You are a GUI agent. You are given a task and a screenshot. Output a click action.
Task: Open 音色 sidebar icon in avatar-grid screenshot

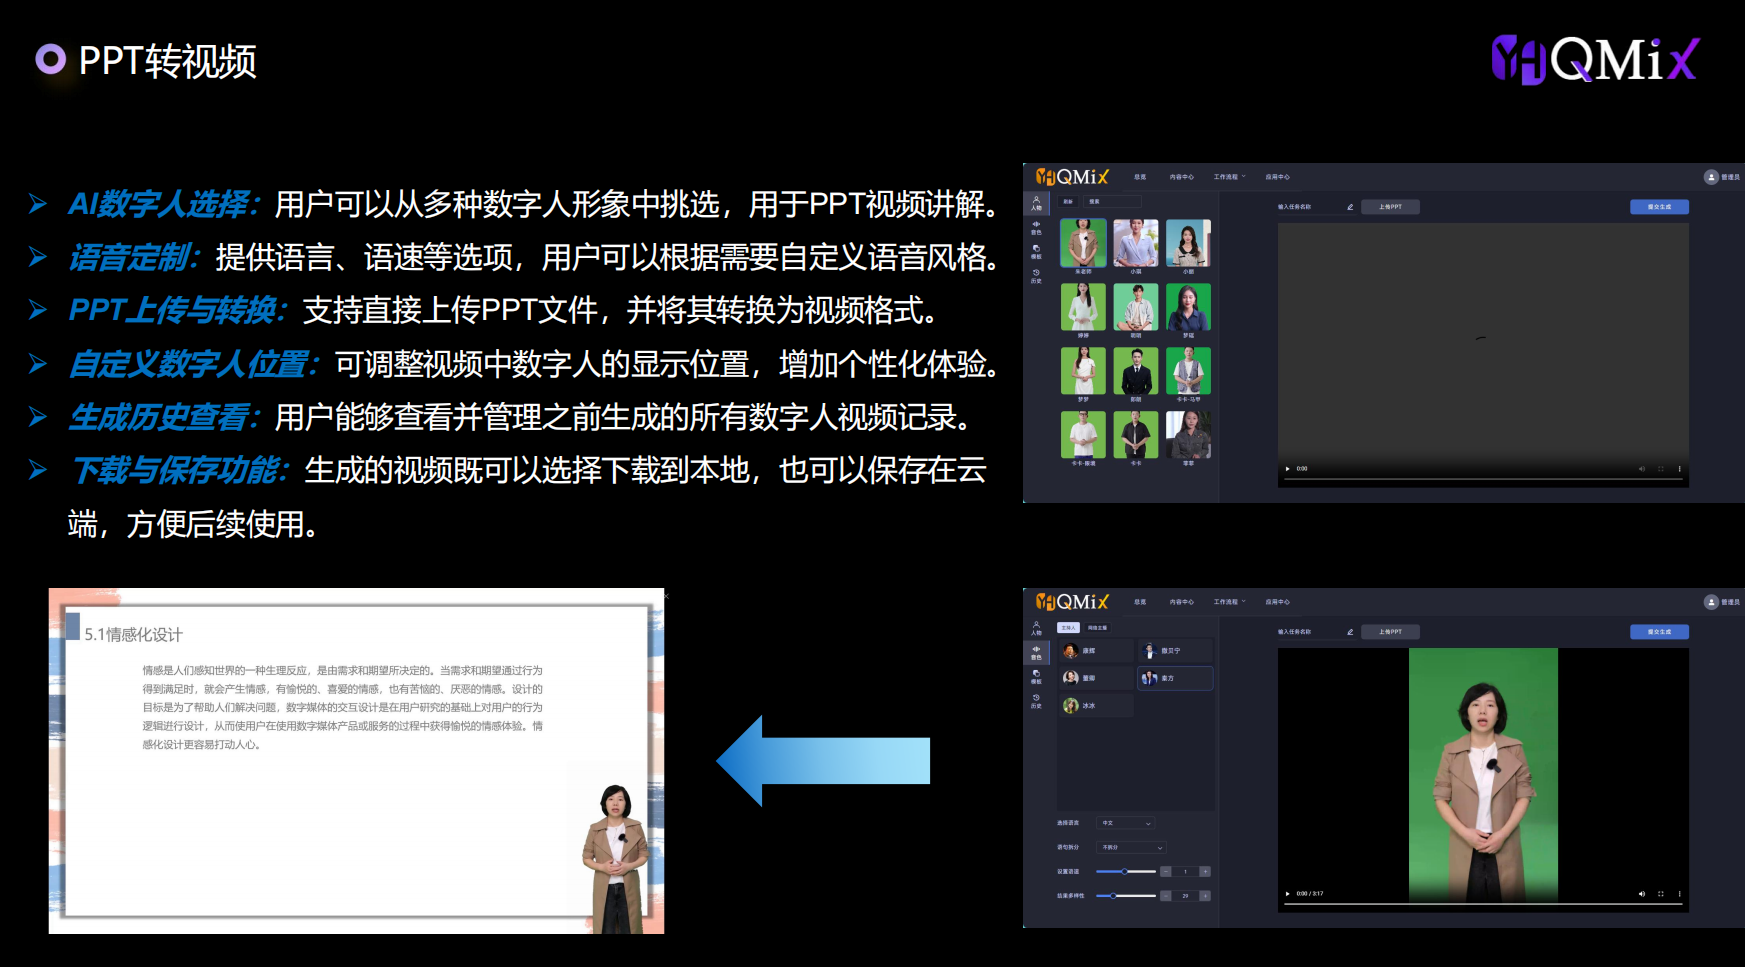click(x=1036, y=228)
